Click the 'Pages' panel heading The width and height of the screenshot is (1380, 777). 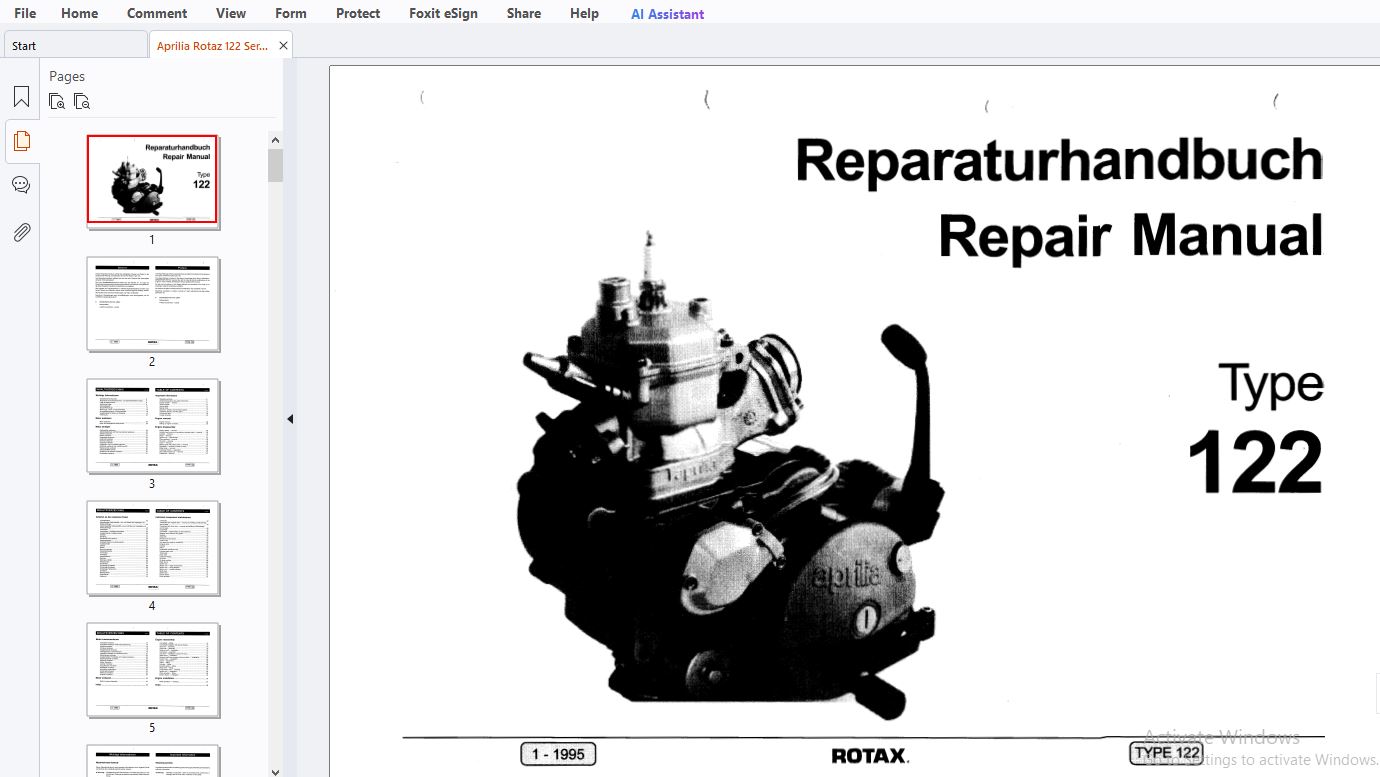[67, 76]
